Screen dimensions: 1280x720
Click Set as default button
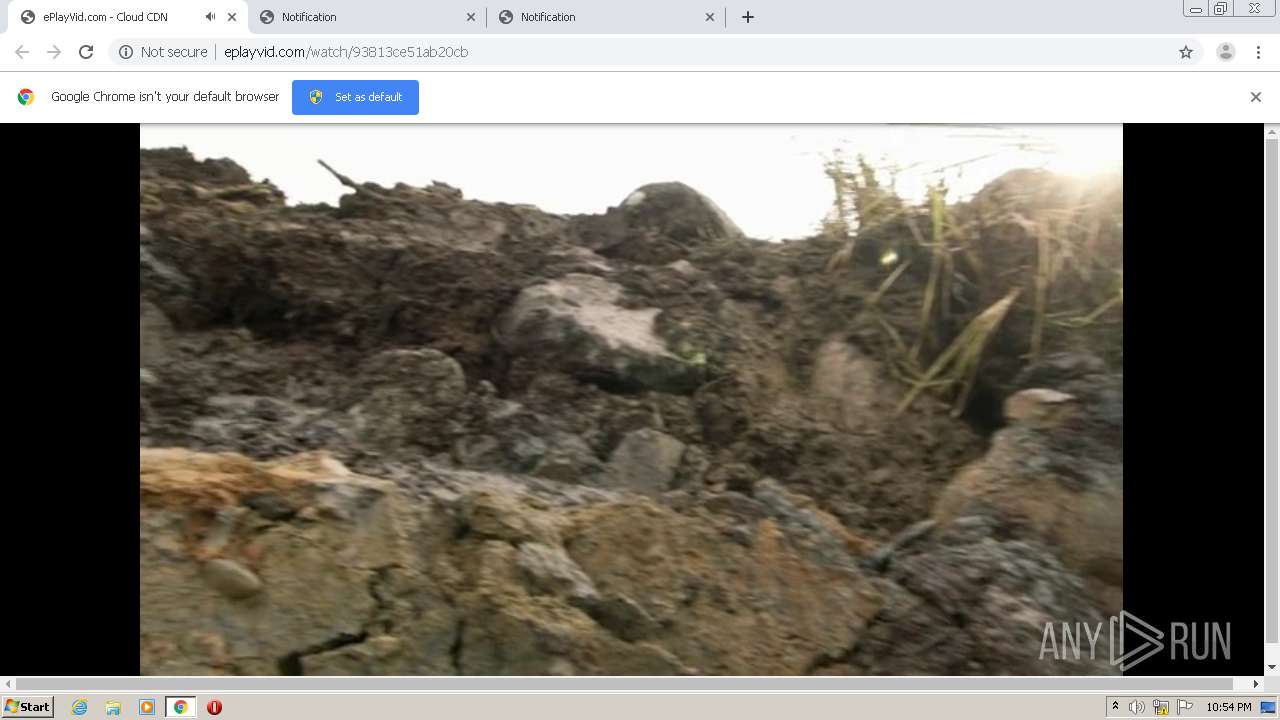click(x=355, y=97)
